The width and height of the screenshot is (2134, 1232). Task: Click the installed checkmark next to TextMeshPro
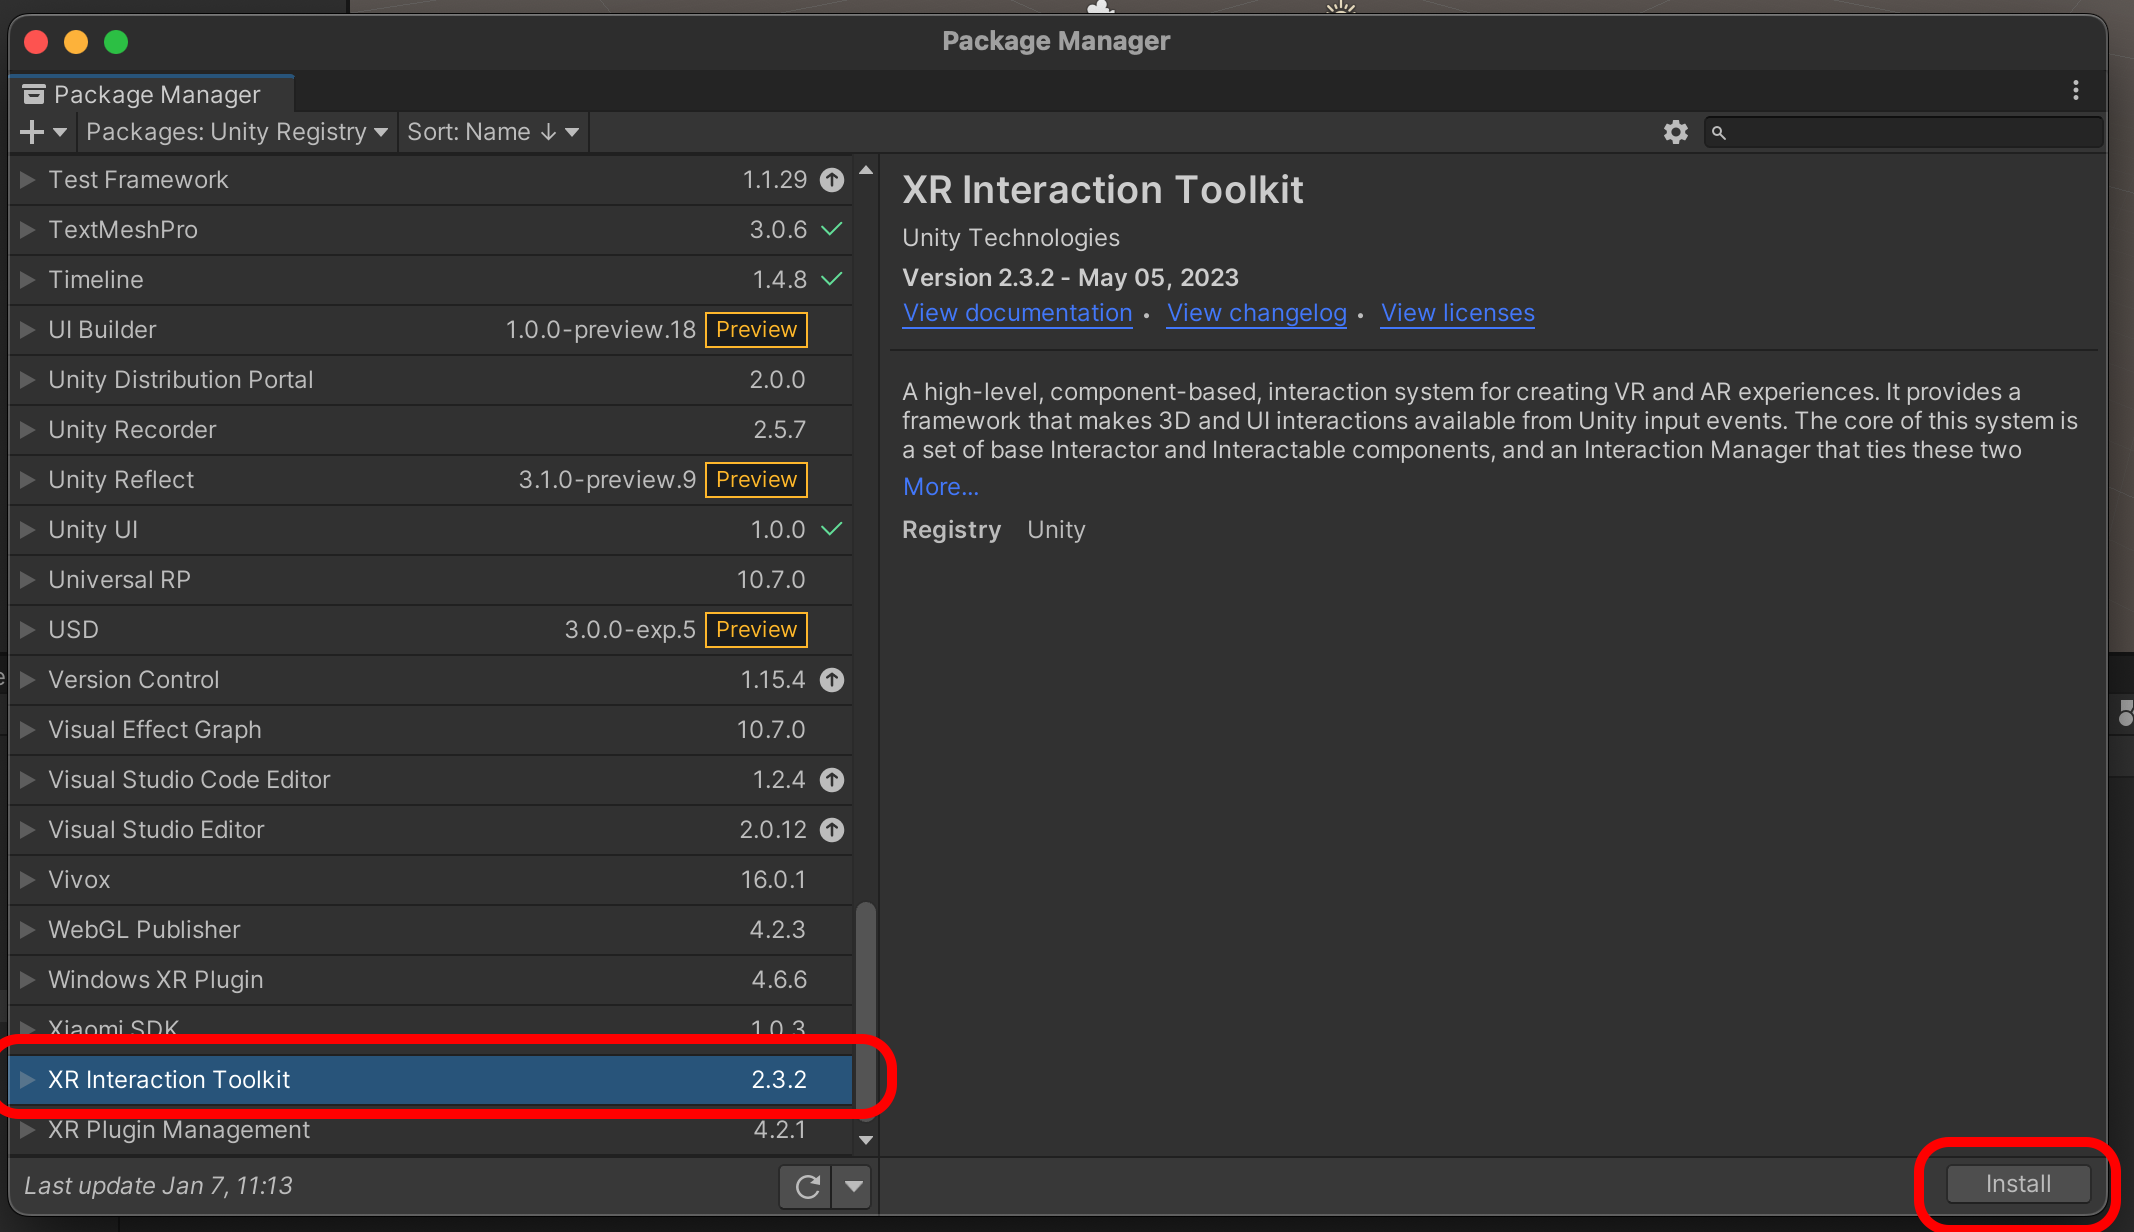tap(832, 229)
